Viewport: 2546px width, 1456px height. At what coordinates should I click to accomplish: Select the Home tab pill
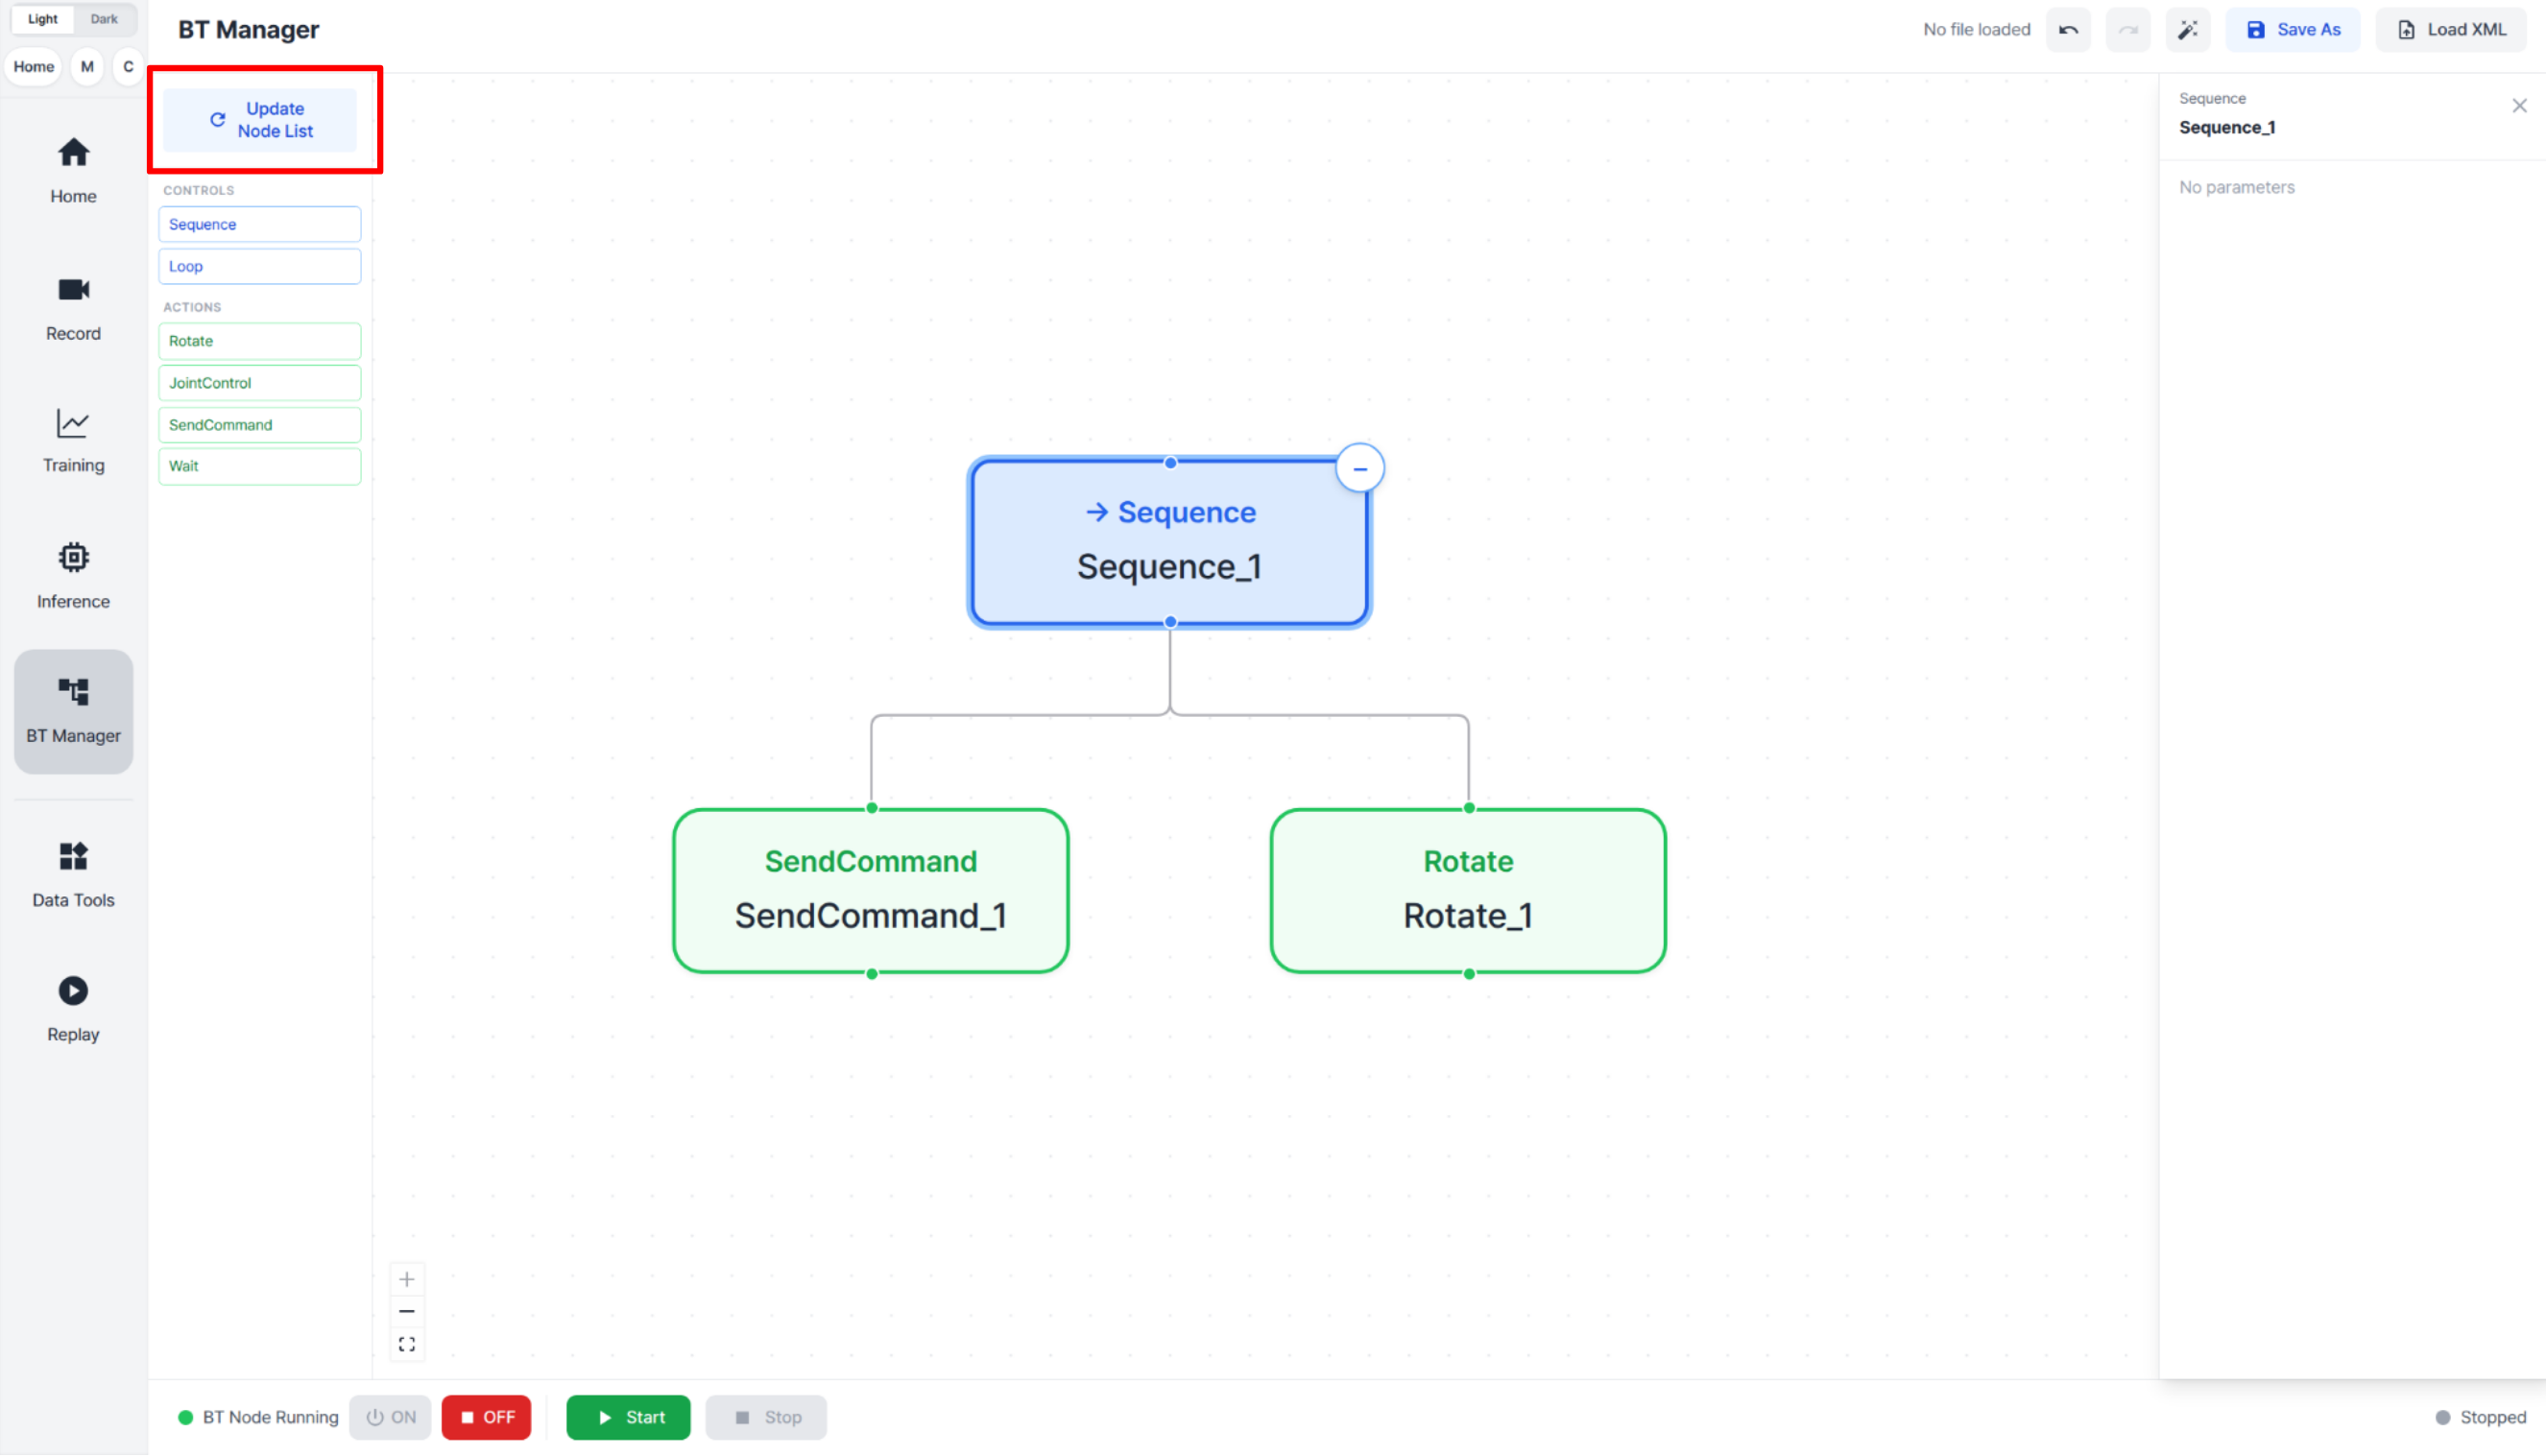click(34, 66)
